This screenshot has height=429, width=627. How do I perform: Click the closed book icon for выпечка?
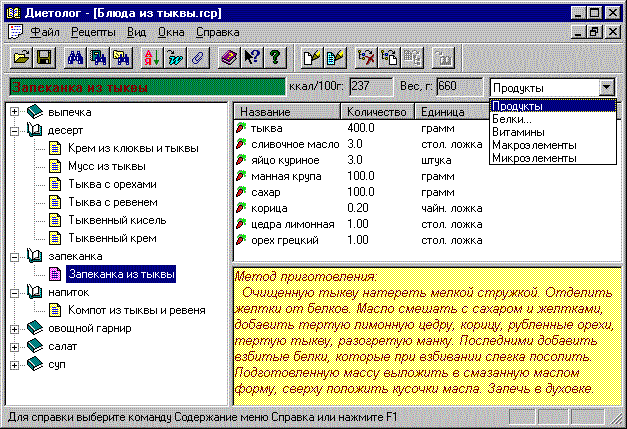pos(35,112)
